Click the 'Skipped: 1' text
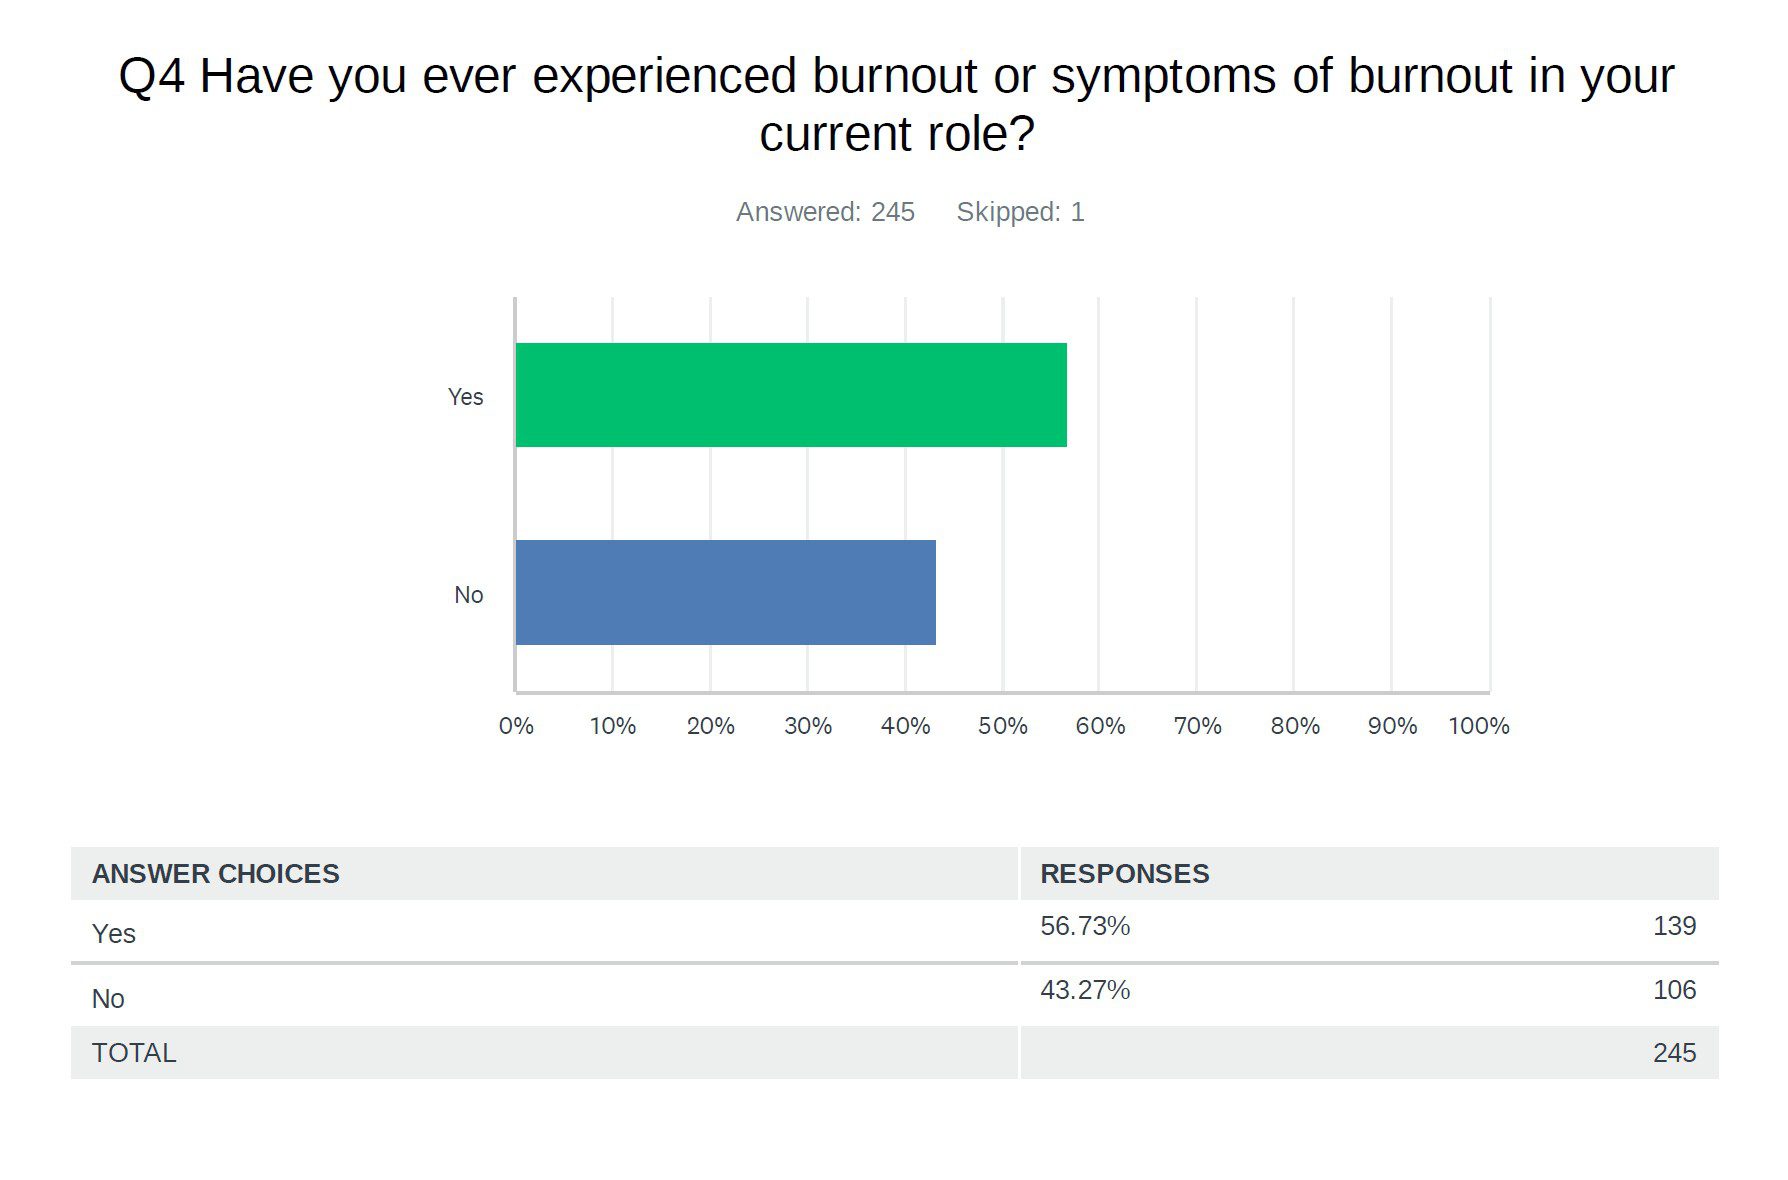Image resolution: width=1788 pixels, height=1180 pixels. (x=1020, y=212)
